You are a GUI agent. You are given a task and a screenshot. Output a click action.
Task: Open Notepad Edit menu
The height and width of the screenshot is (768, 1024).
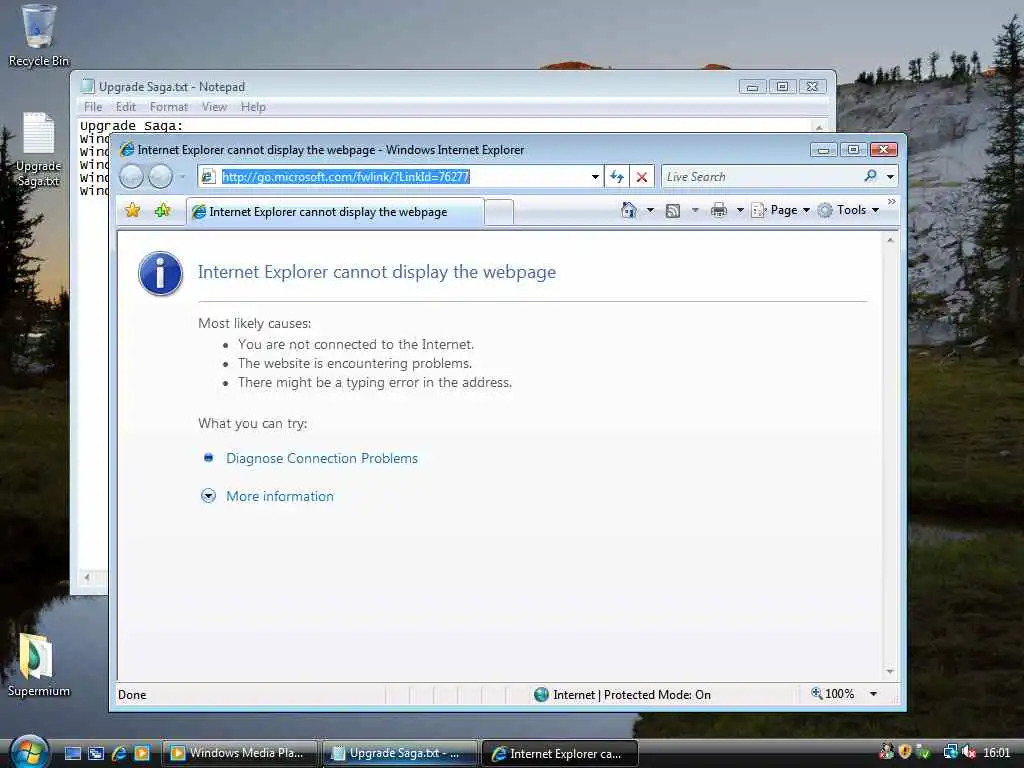pos(125,106)
